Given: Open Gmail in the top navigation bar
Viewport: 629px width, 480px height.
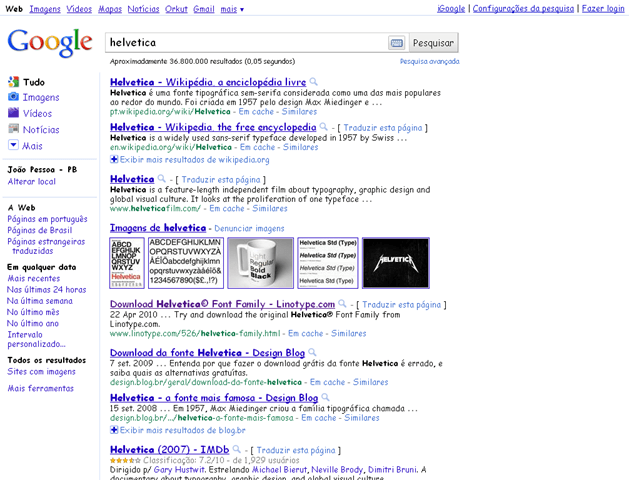Looking at the screenshot, I should pos(204,9).
